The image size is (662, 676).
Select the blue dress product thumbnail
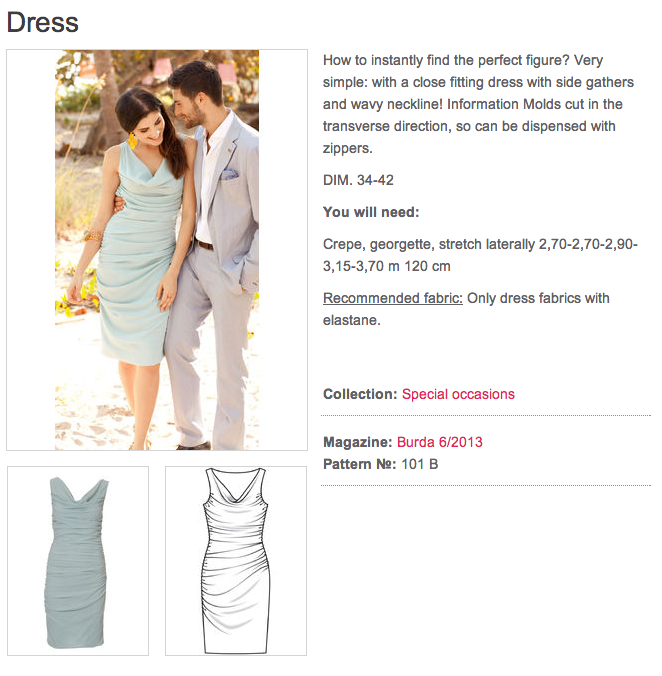[78, 561]
